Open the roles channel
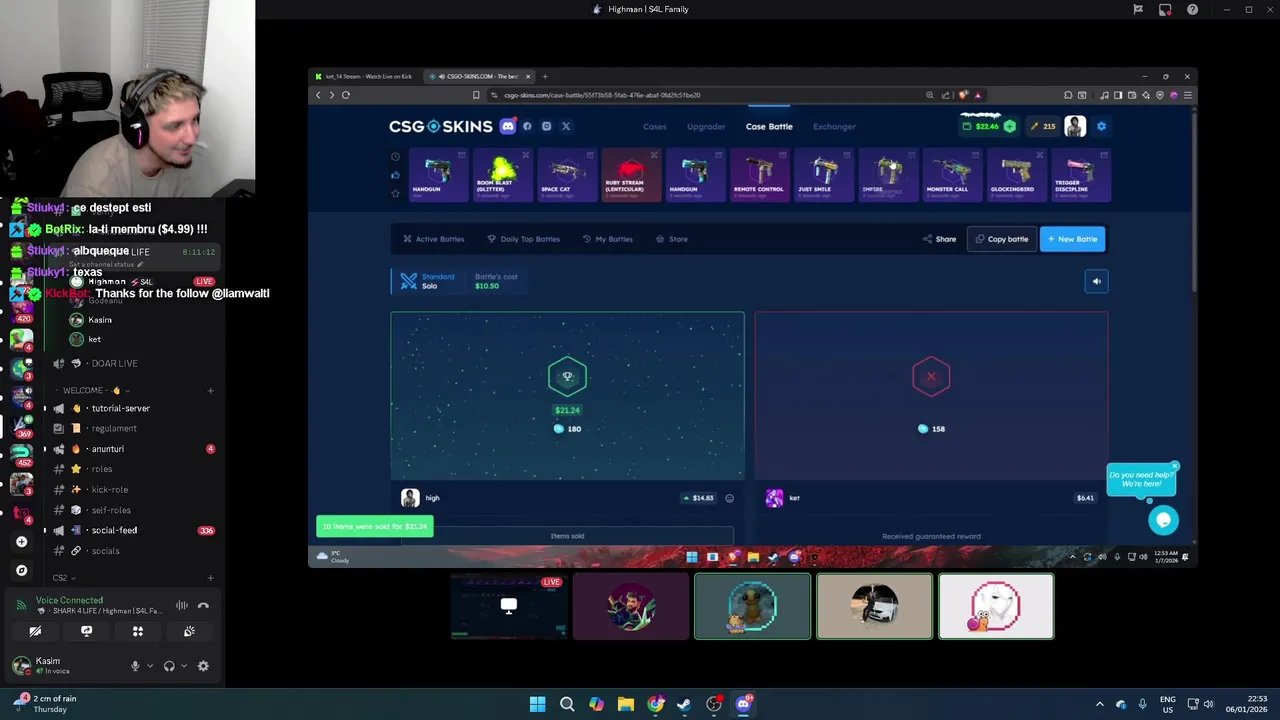The image size is (1280, 720). click(130, 469)
